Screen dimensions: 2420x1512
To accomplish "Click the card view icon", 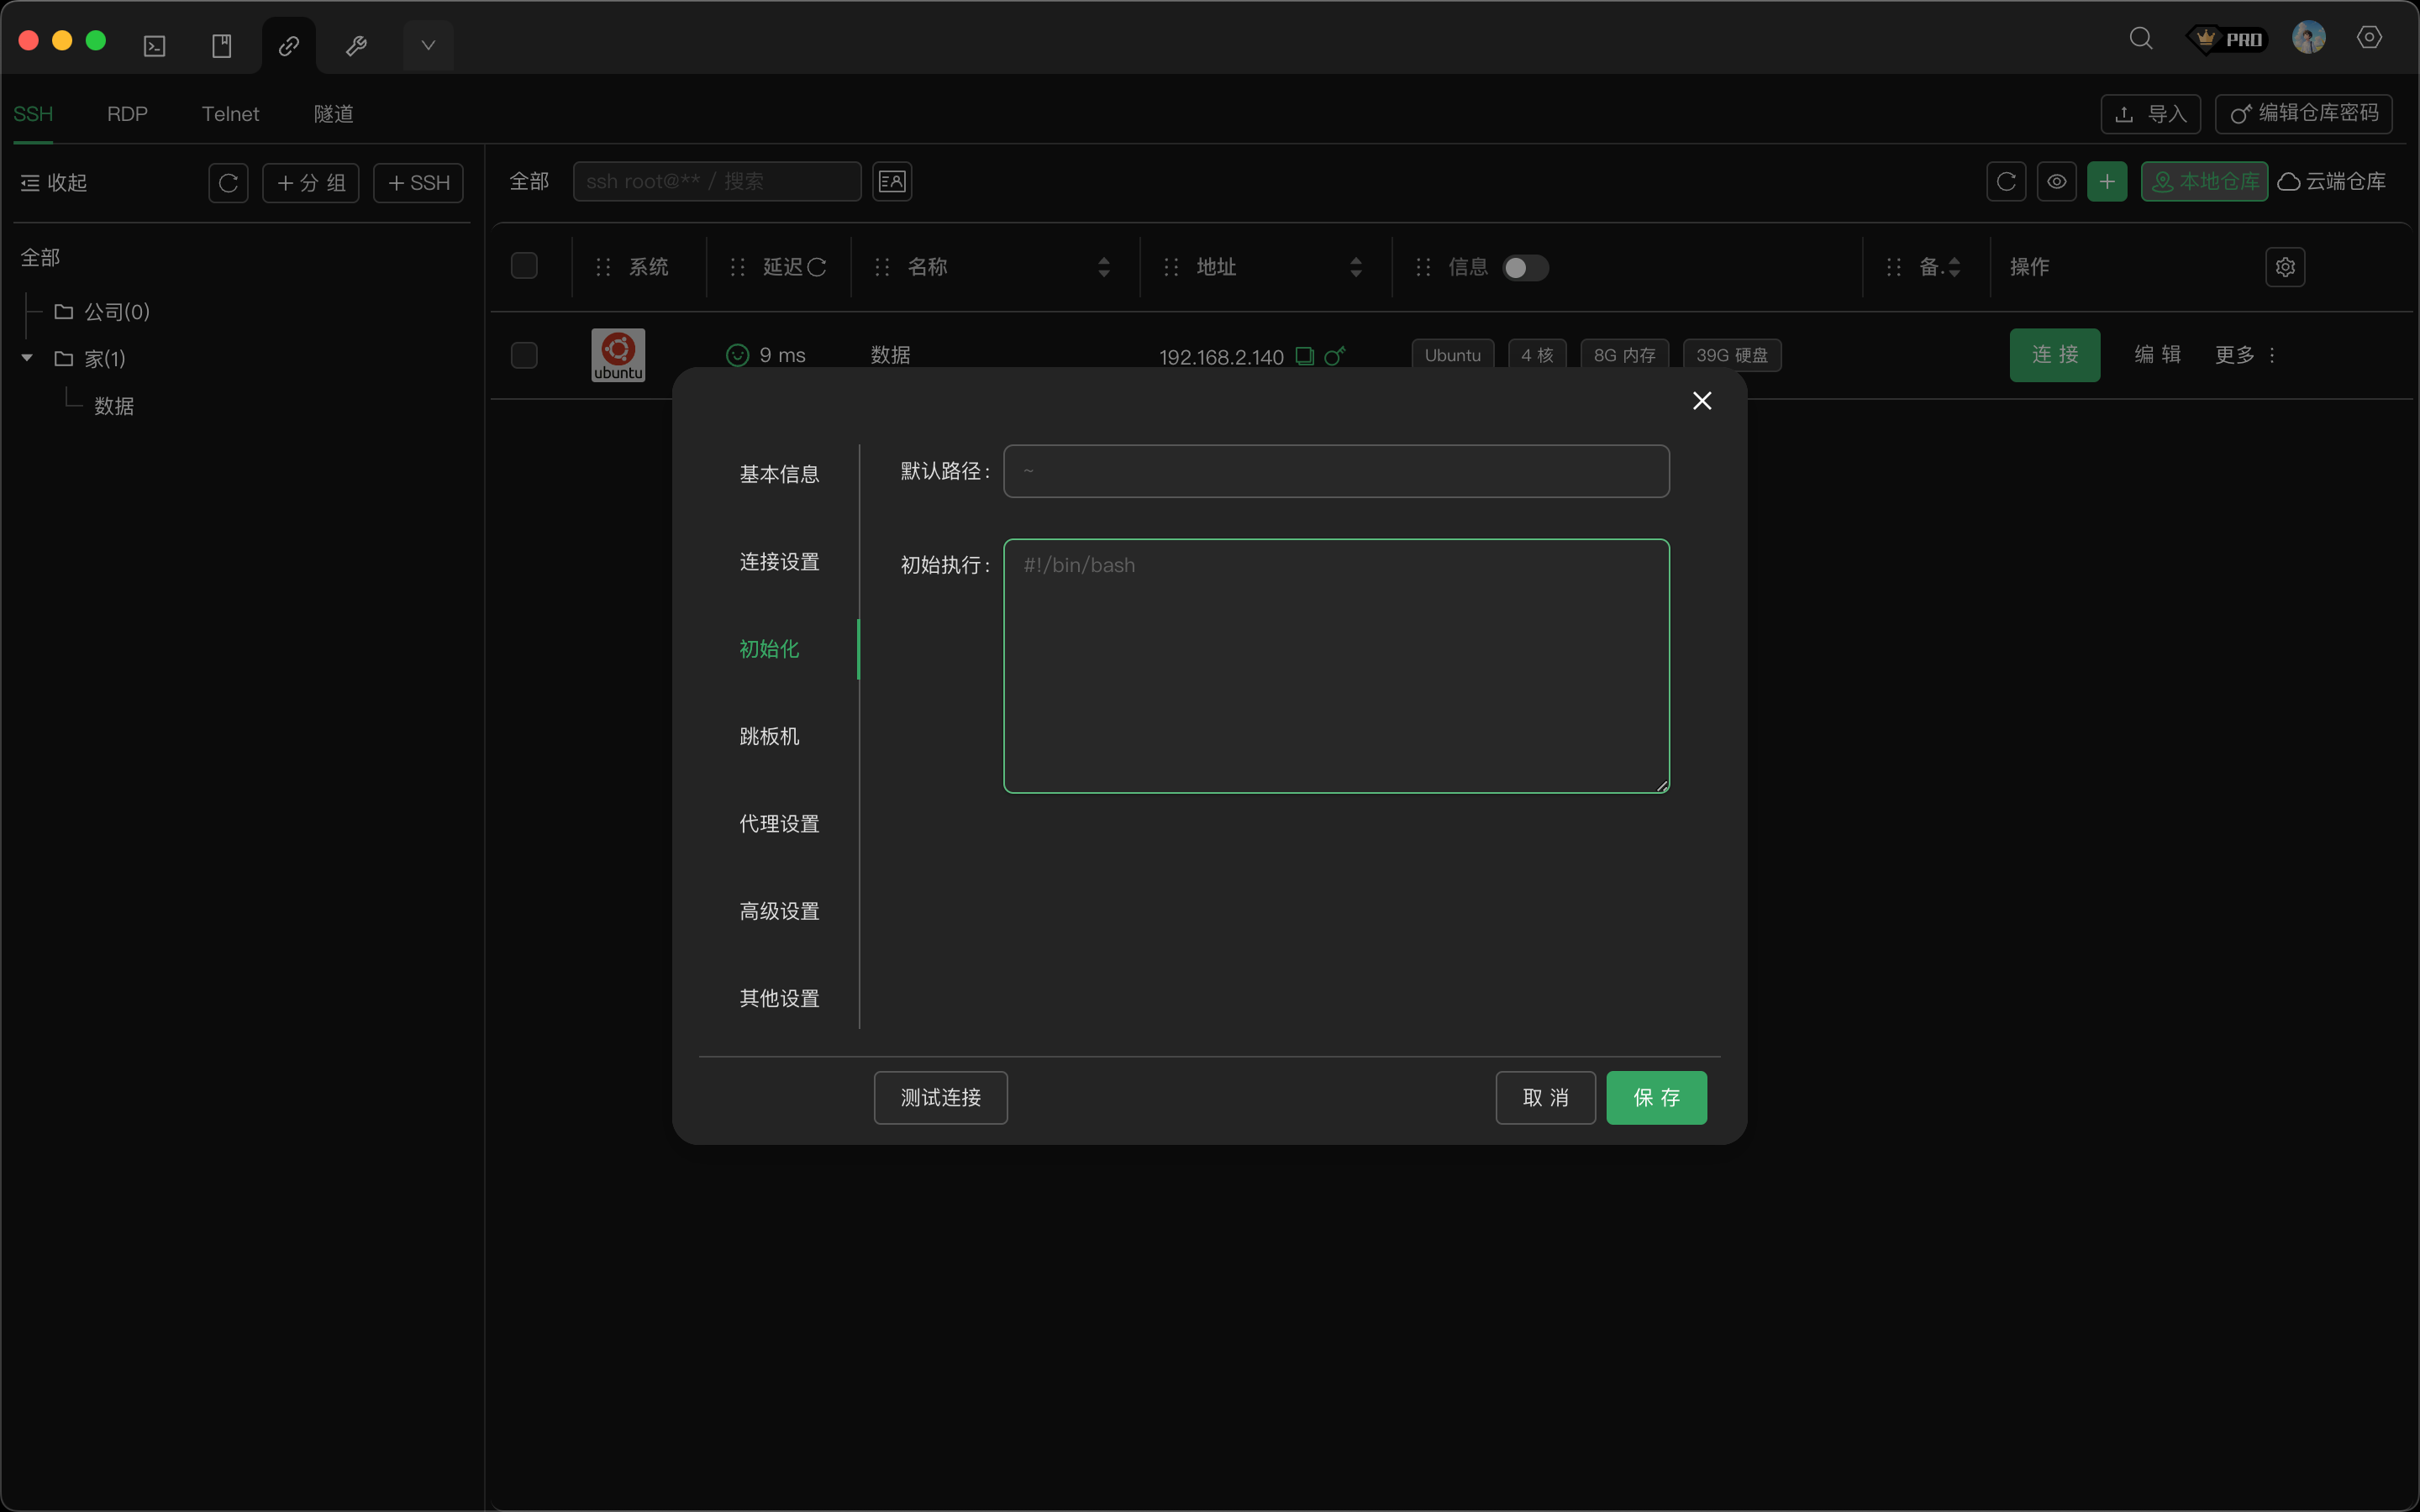I will tap(891, 182).
